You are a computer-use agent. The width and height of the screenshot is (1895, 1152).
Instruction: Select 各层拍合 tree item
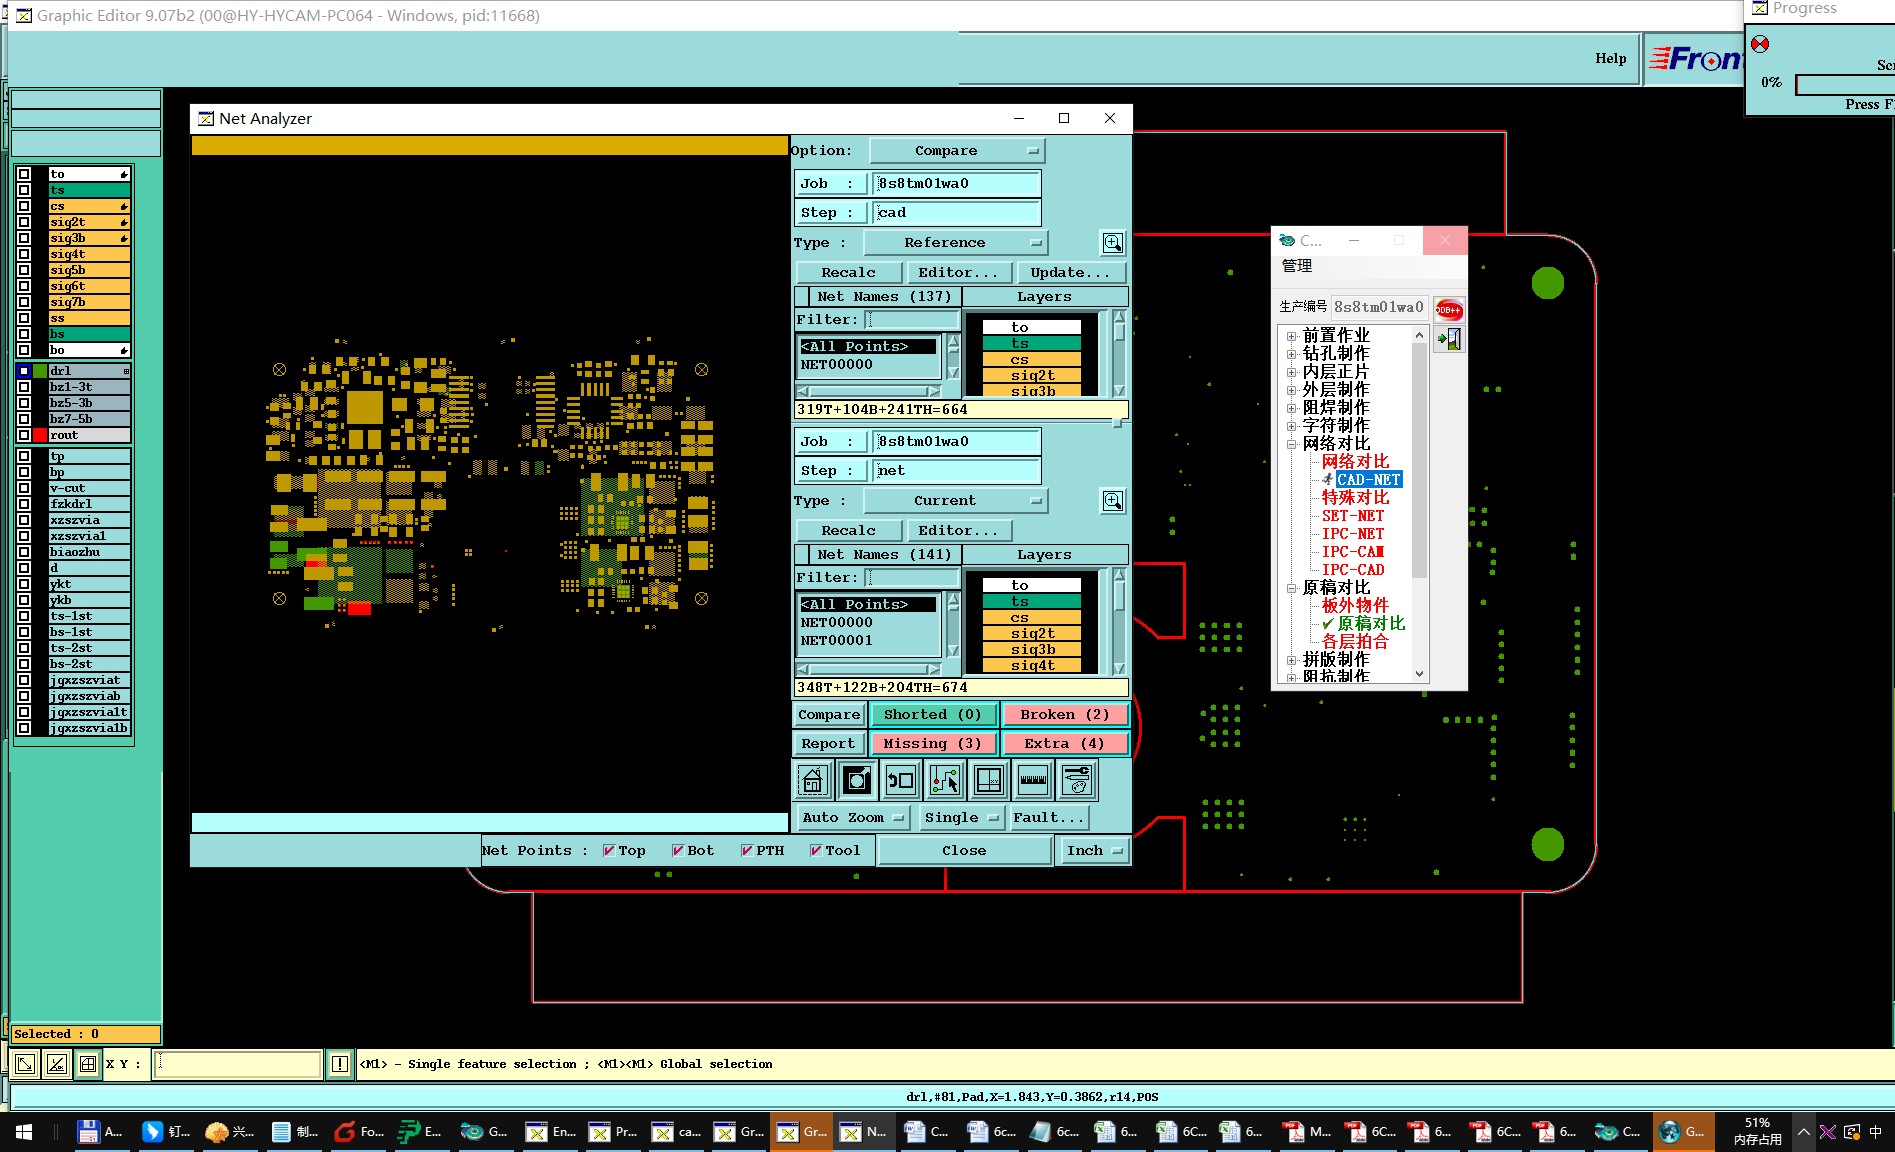click(x=1355, y=642)
